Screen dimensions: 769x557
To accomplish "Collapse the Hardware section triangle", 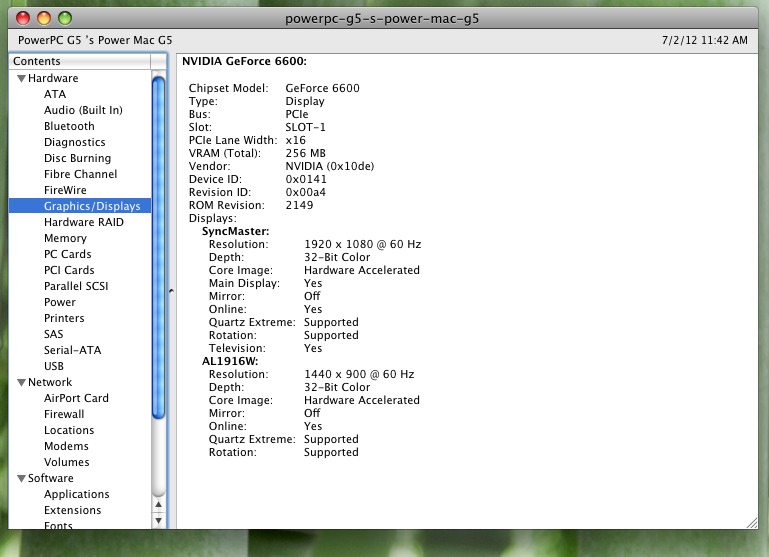I will tap(21, 78).
